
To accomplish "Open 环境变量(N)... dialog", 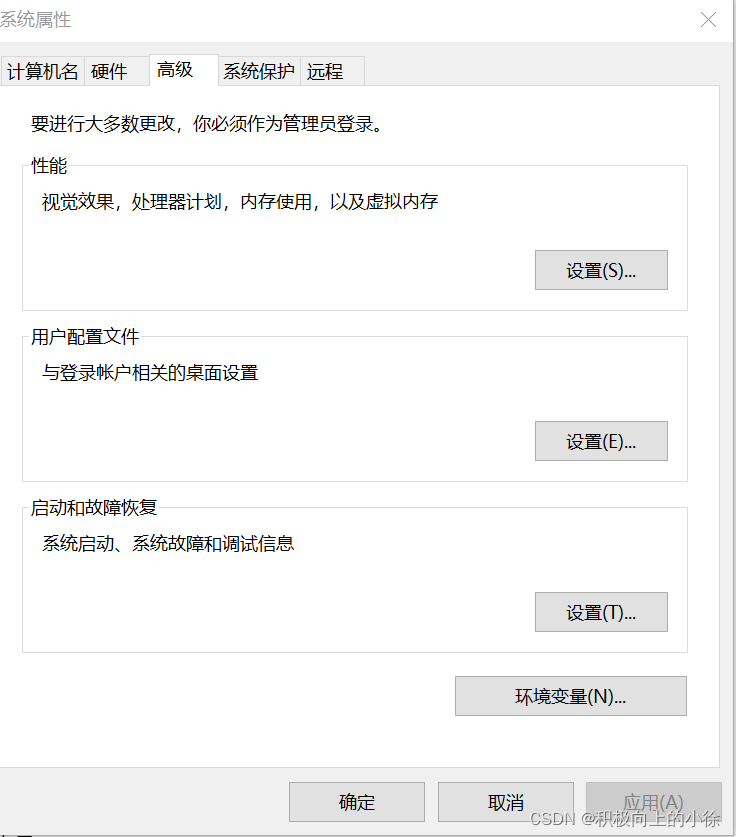I will (x=571, y=696).
